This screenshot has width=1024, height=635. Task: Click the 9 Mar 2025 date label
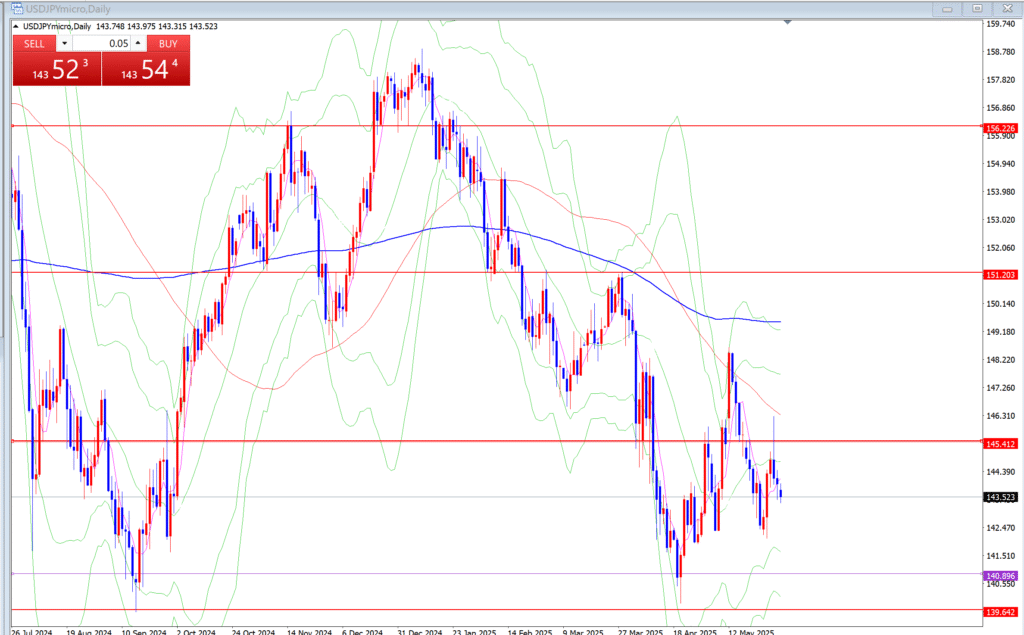coord(583,632)
